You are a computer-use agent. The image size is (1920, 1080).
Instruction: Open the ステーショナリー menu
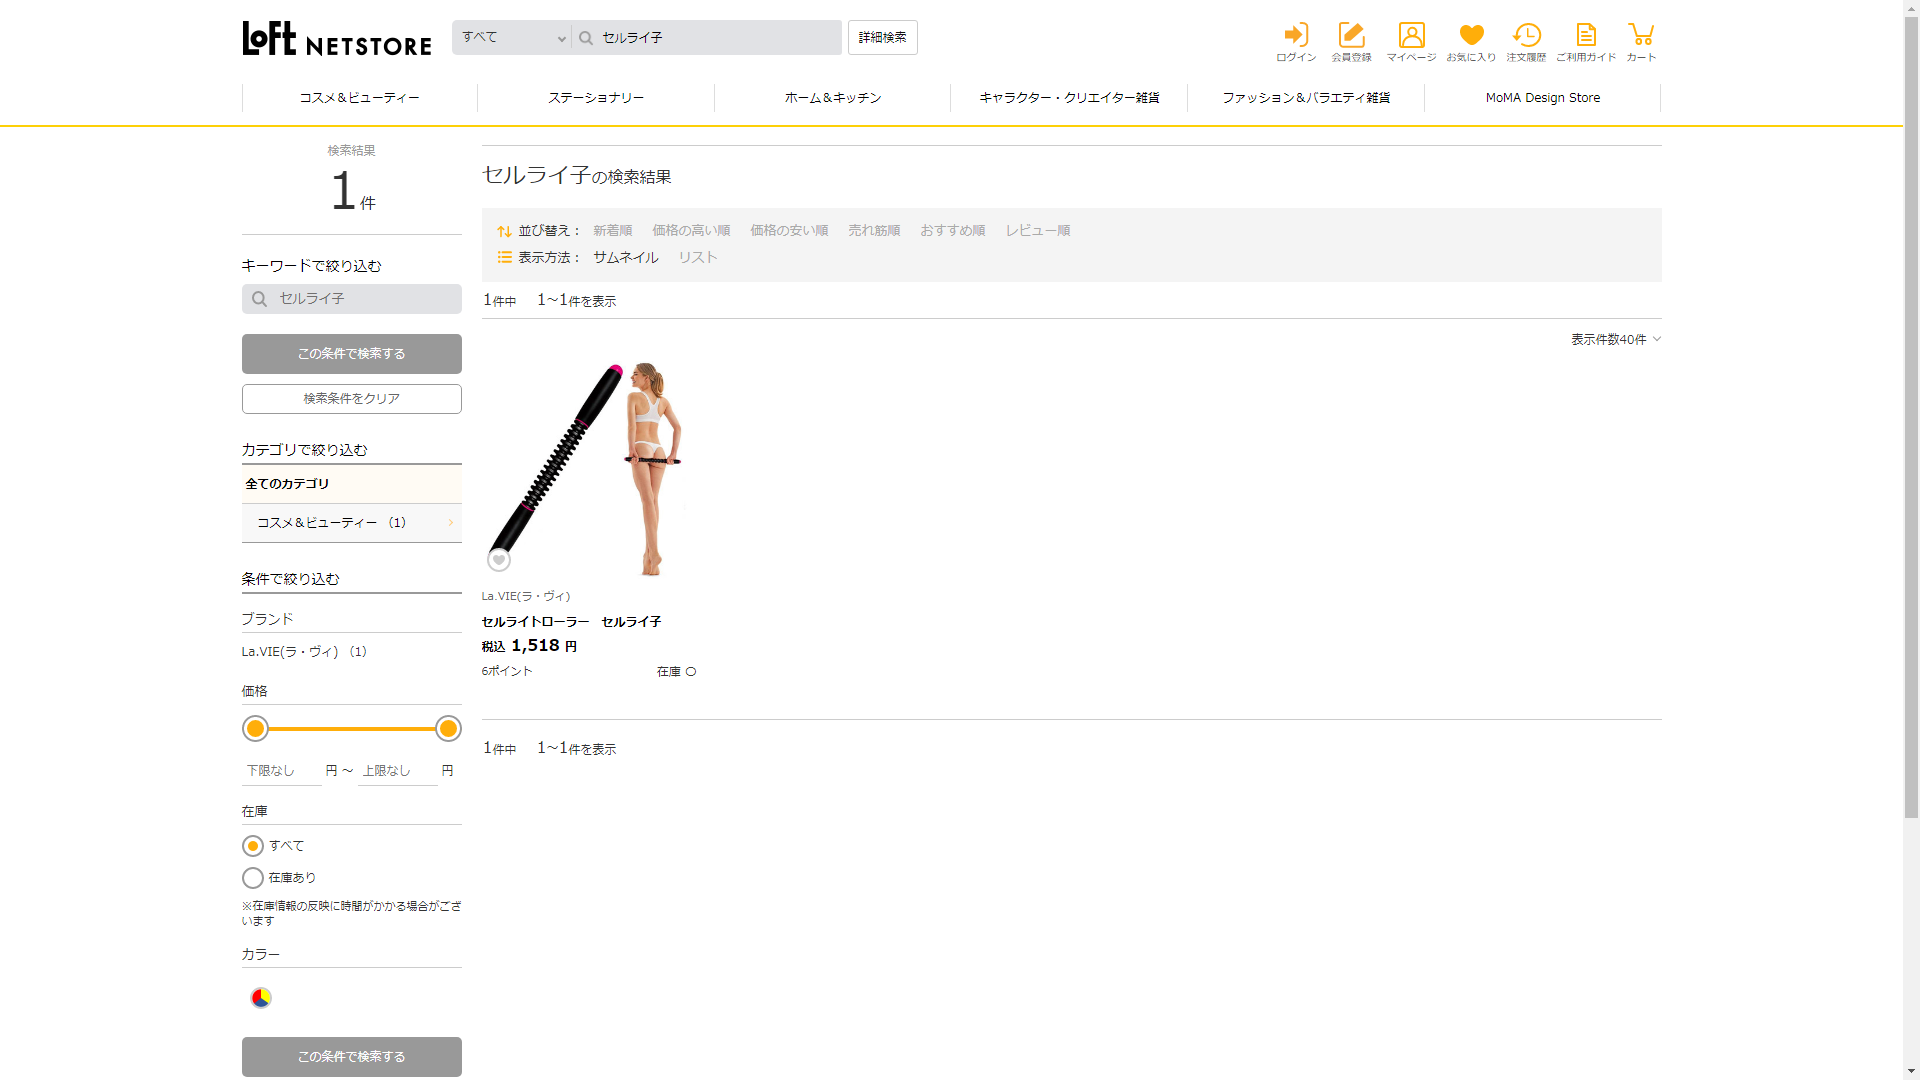(596, 98)
